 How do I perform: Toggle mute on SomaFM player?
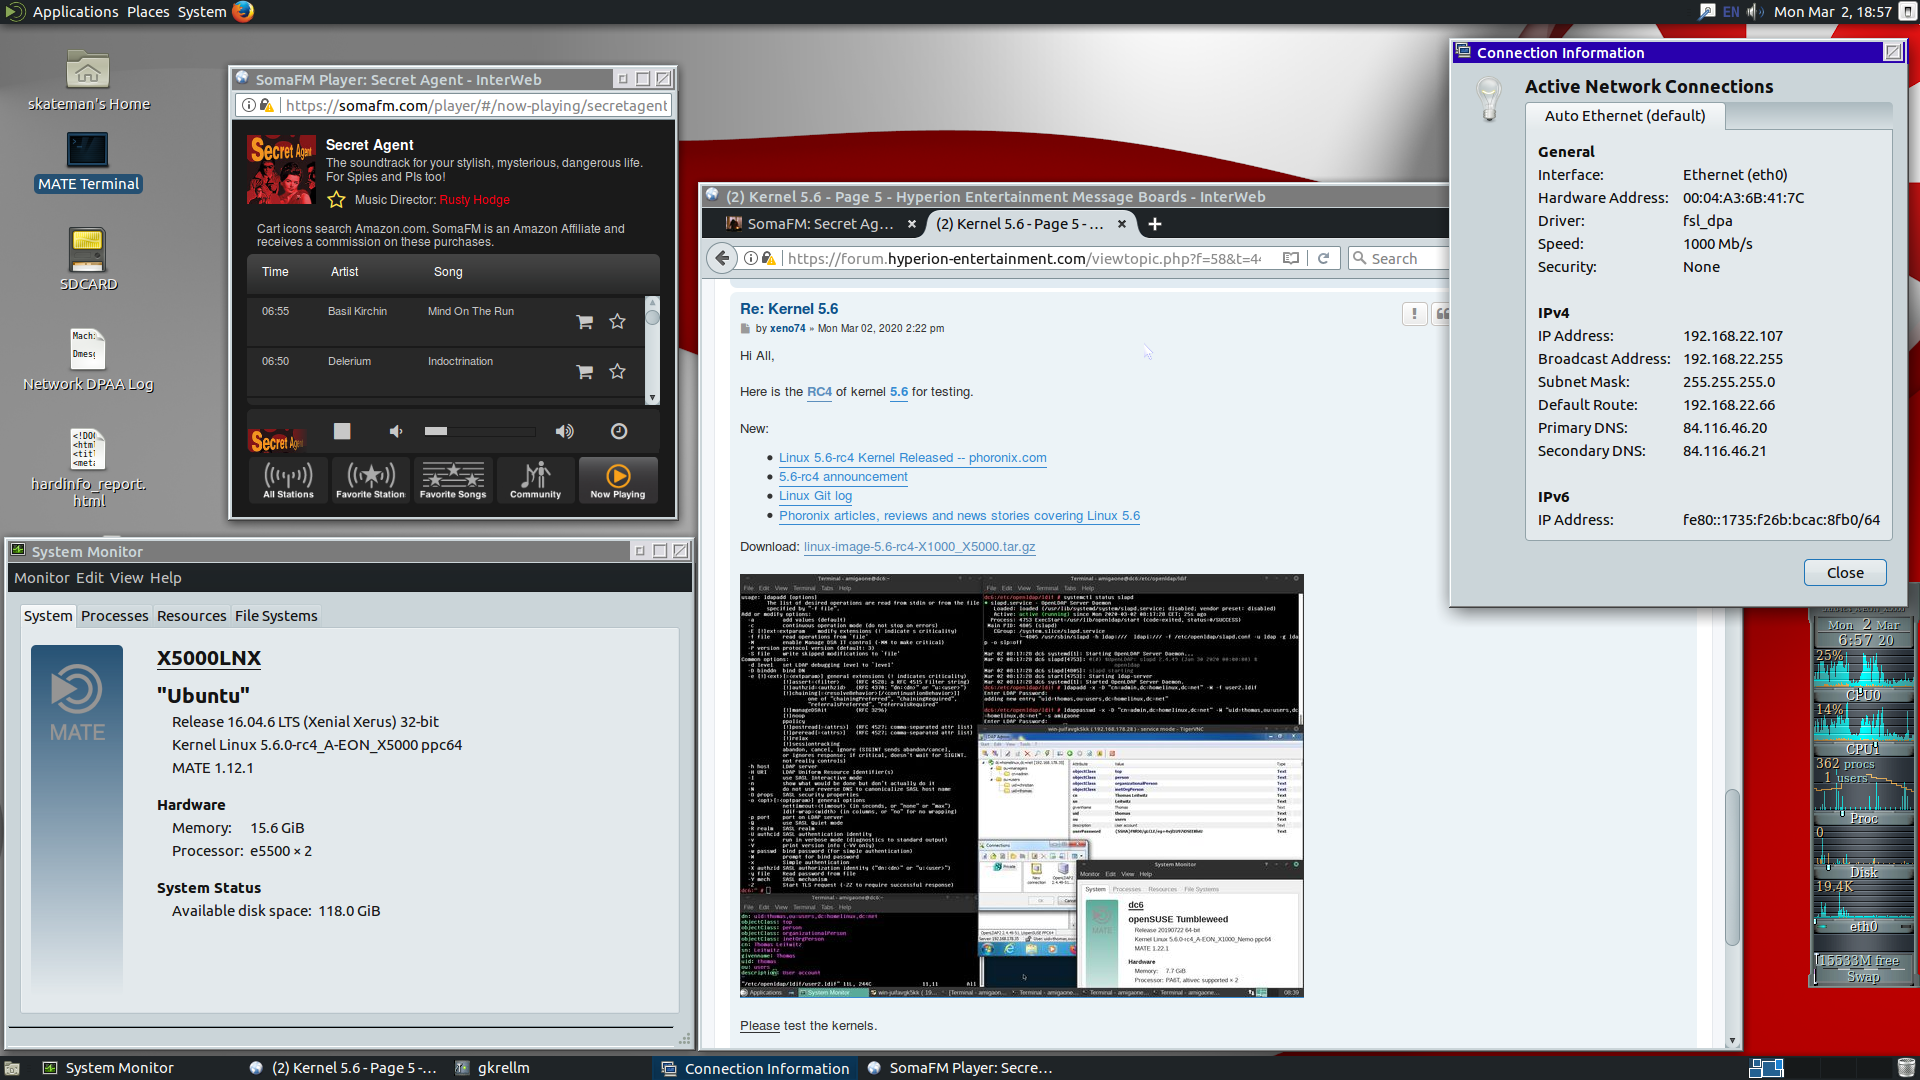394,429
